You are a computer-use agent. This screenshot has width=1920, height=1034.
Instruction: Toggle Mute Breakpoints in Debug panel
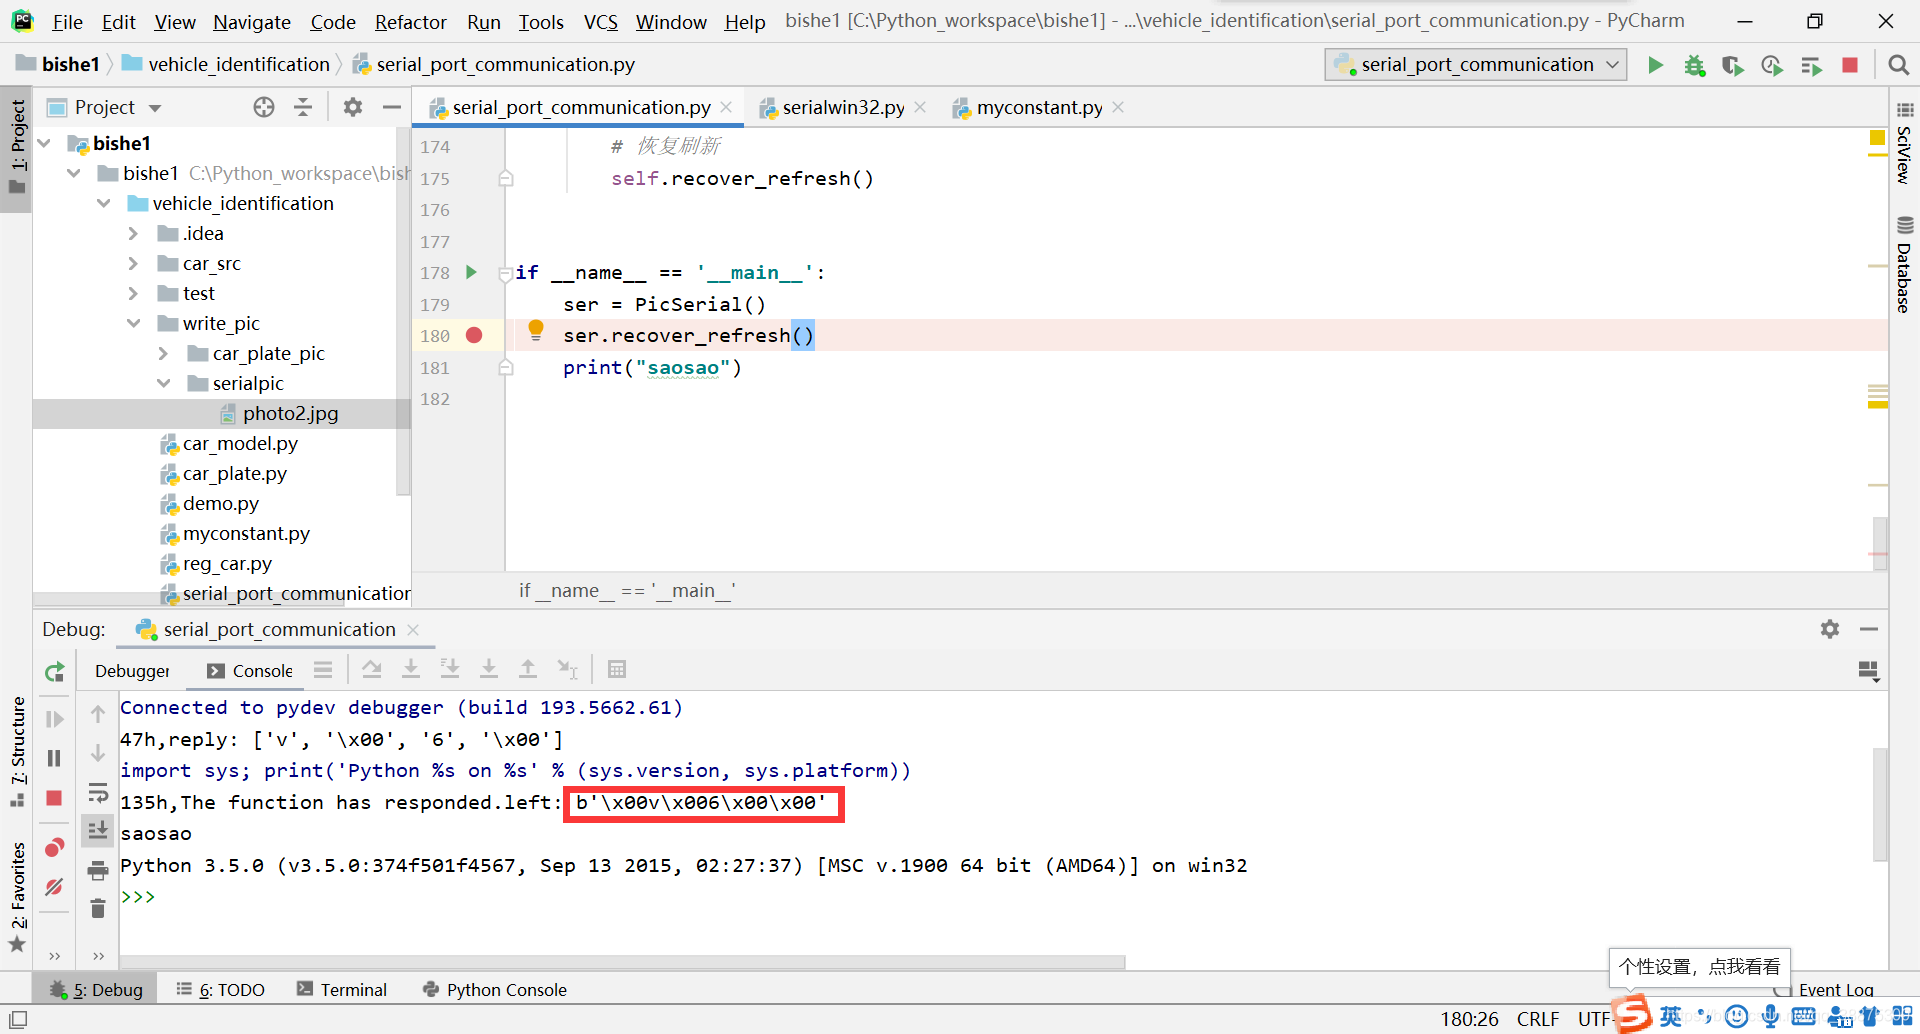click(x=55, y=887)
